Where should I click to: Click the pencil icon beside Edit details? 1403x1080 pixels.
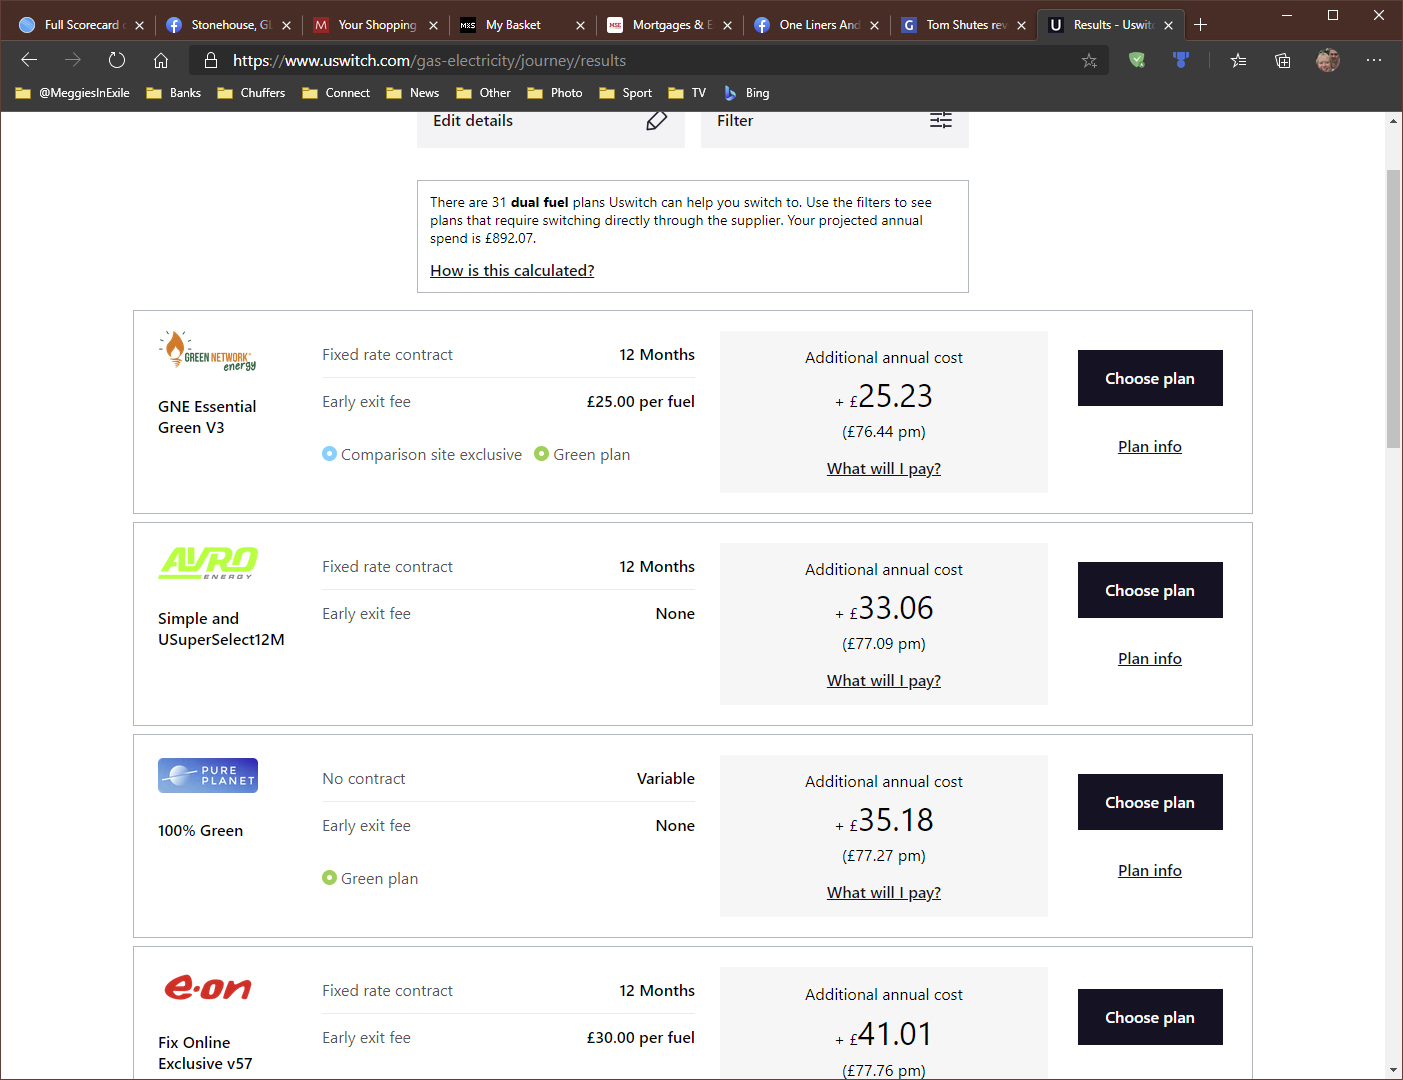pyautogui.click(x=656, y=121)
